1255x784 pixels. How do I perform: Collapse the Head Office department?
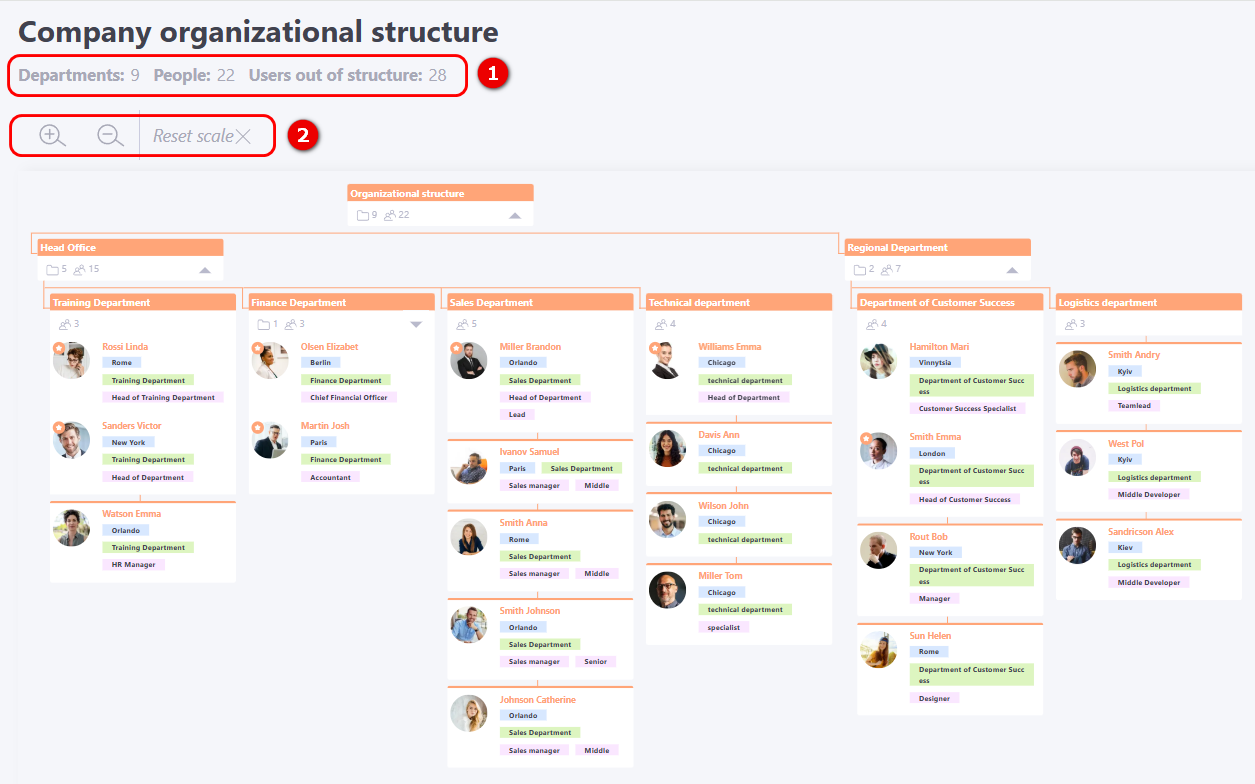pyautogui.click(x=205, y=270)
